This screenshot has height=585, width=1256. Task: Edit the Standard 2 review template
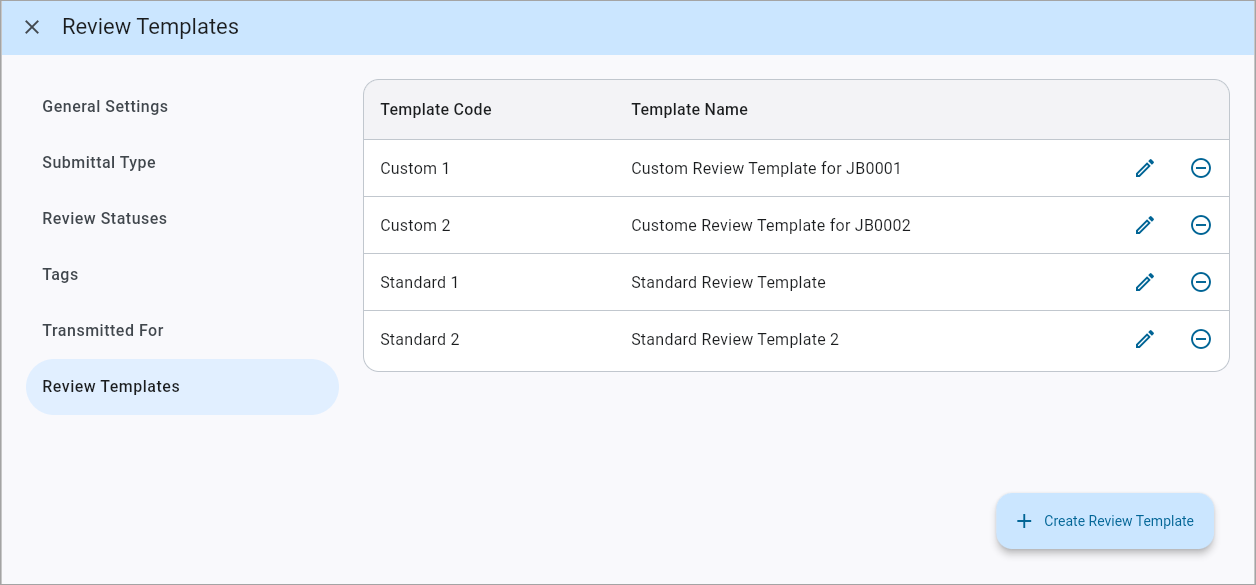[x=1144, y=339]
